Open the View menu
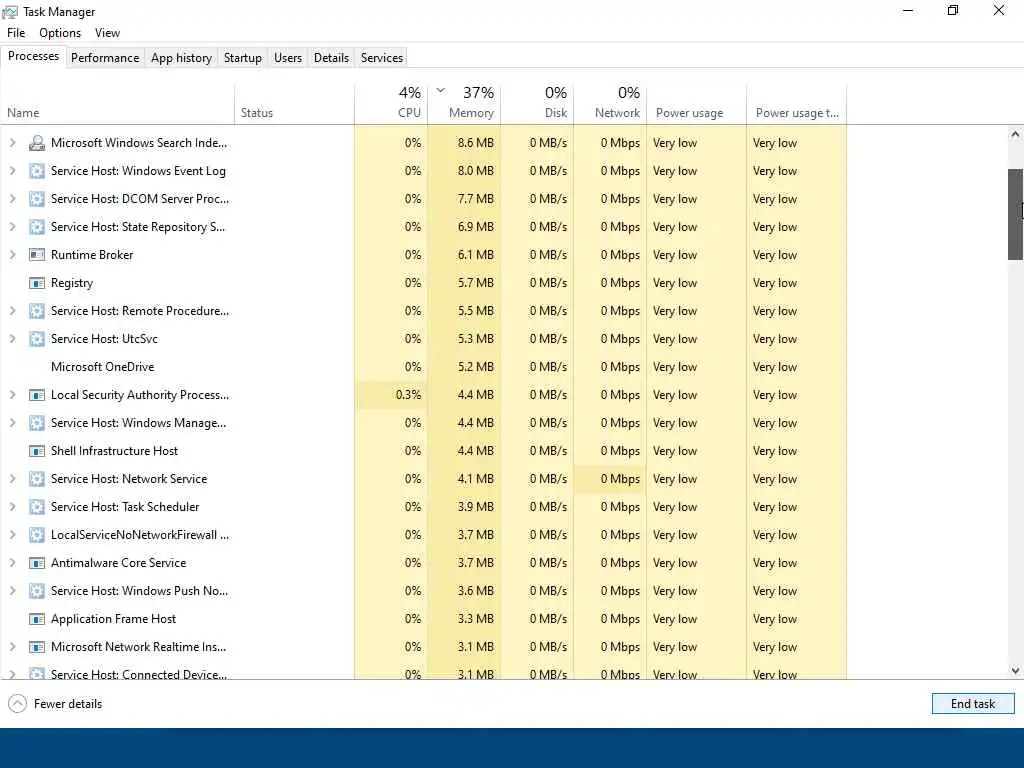The image size is (1024, 768). 107,33
